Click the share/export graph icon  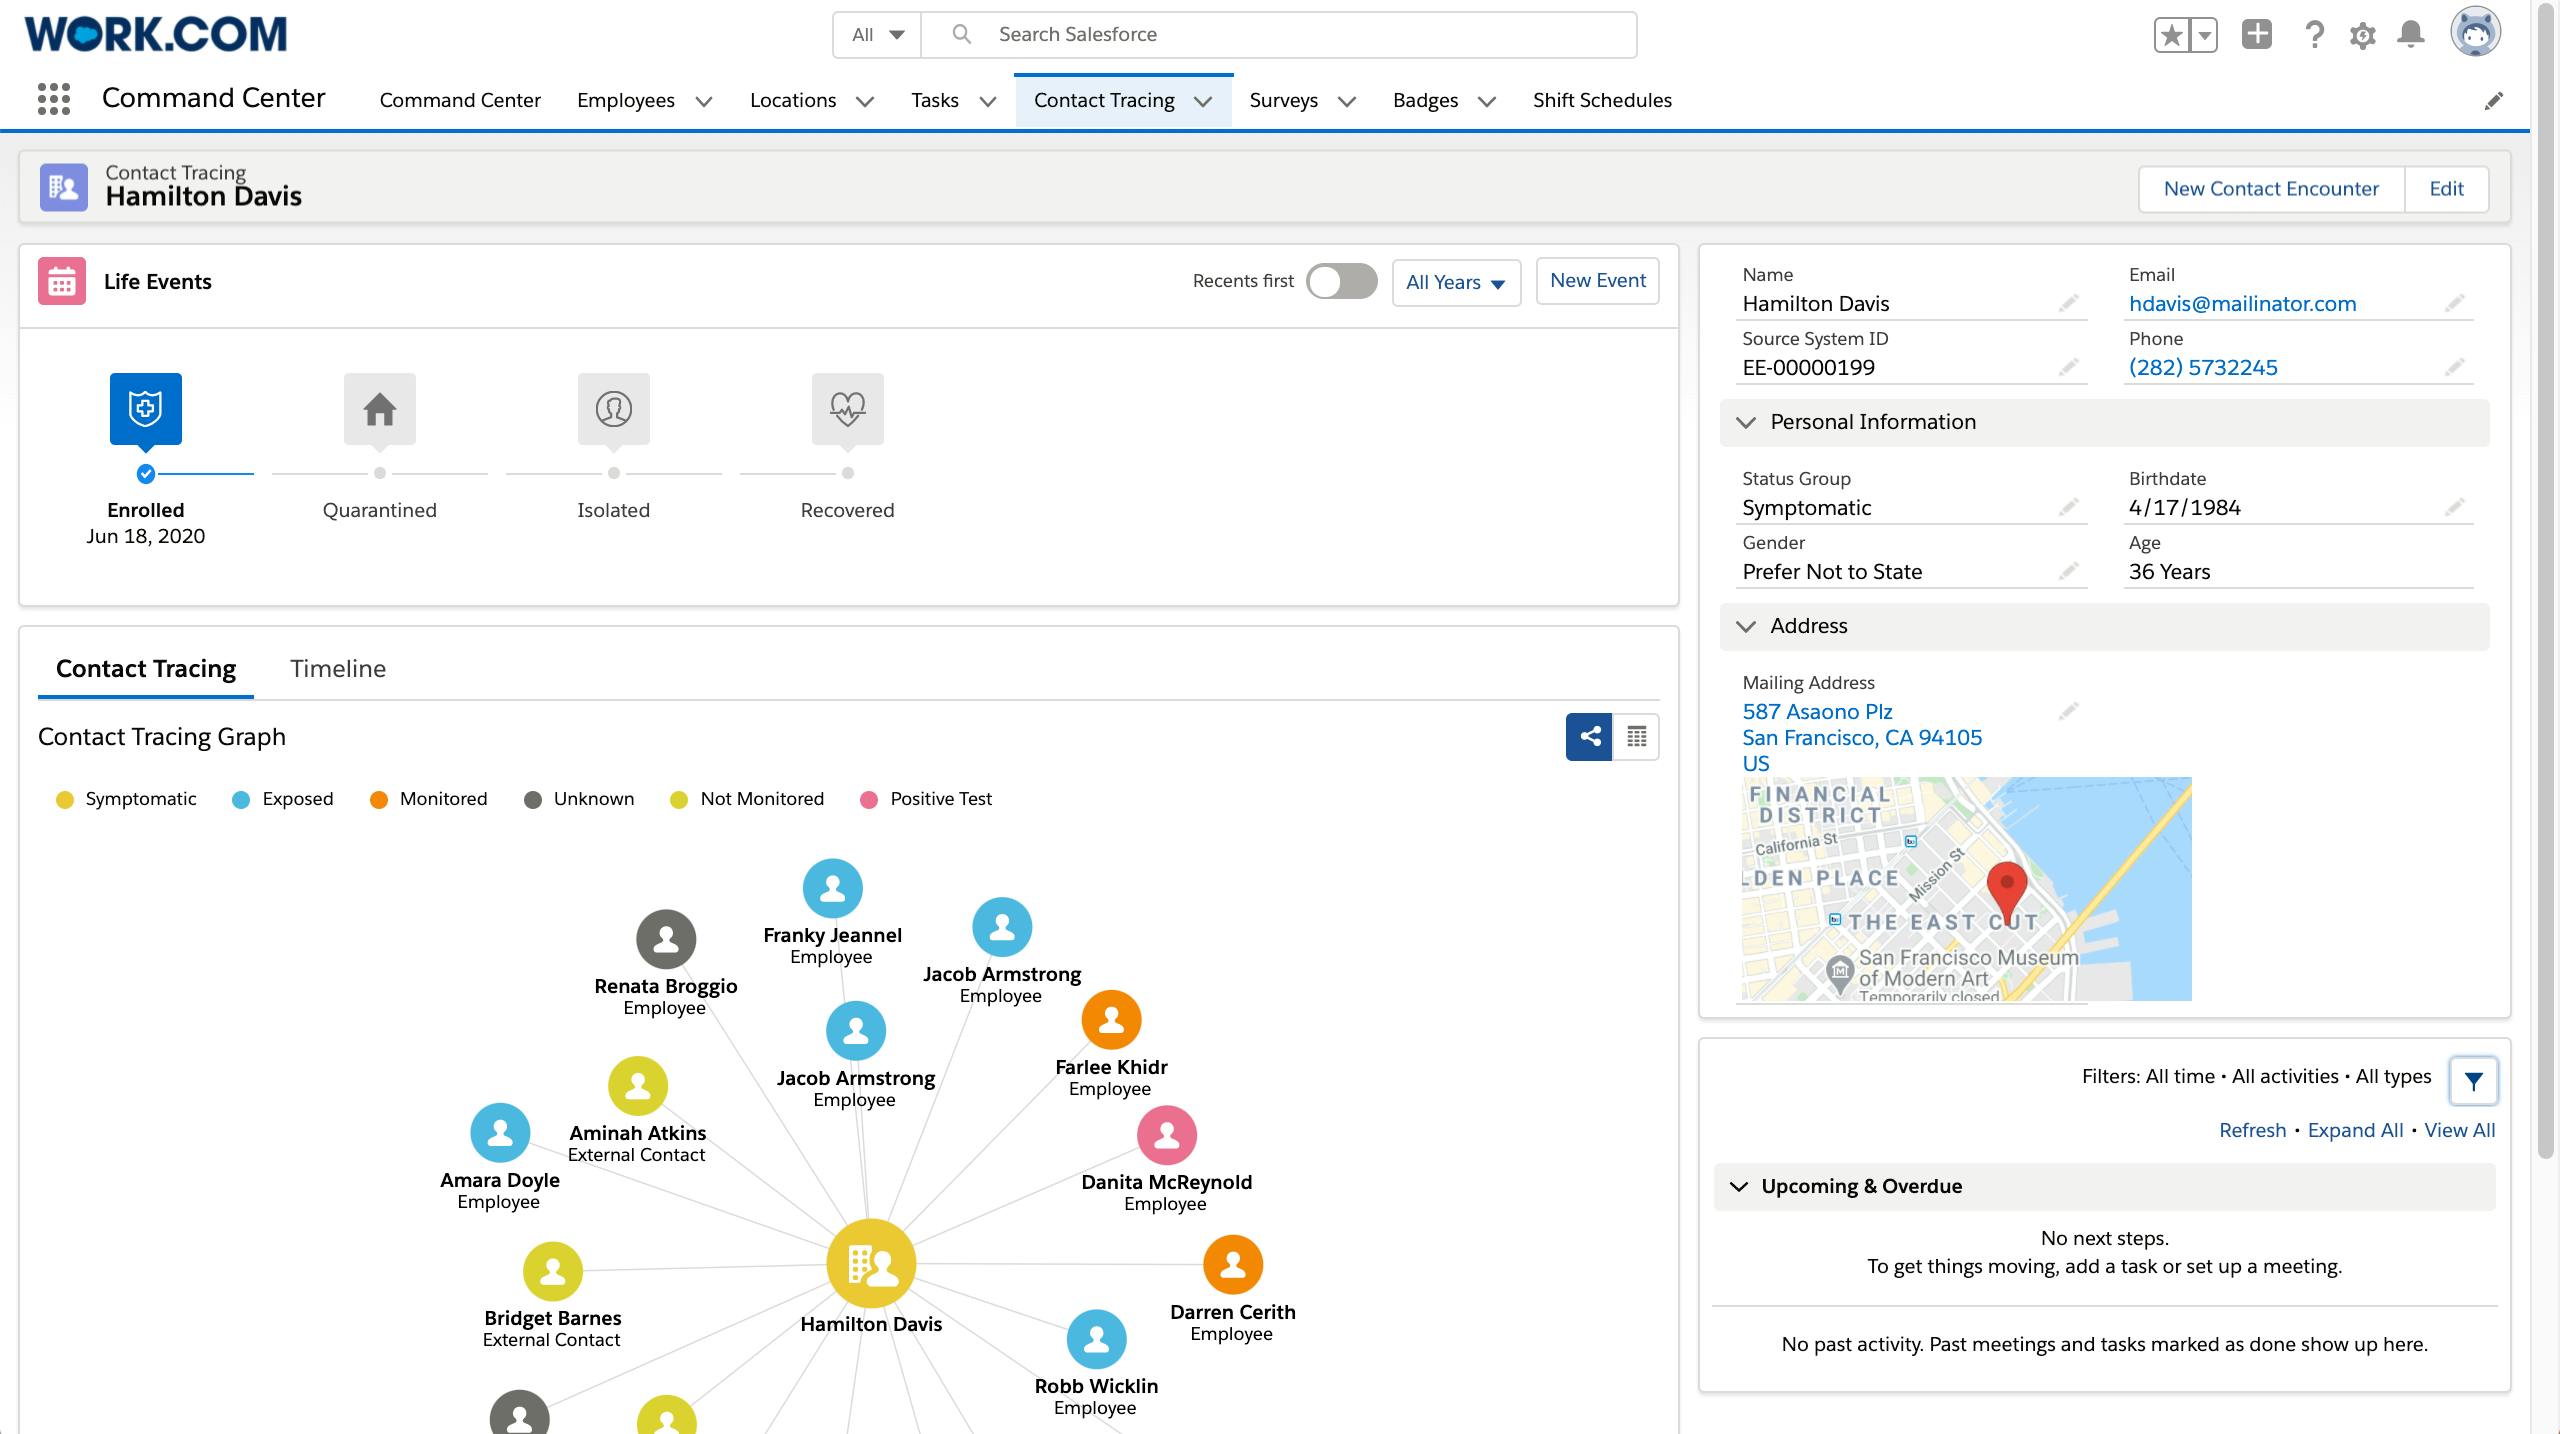pos(1588,736)
